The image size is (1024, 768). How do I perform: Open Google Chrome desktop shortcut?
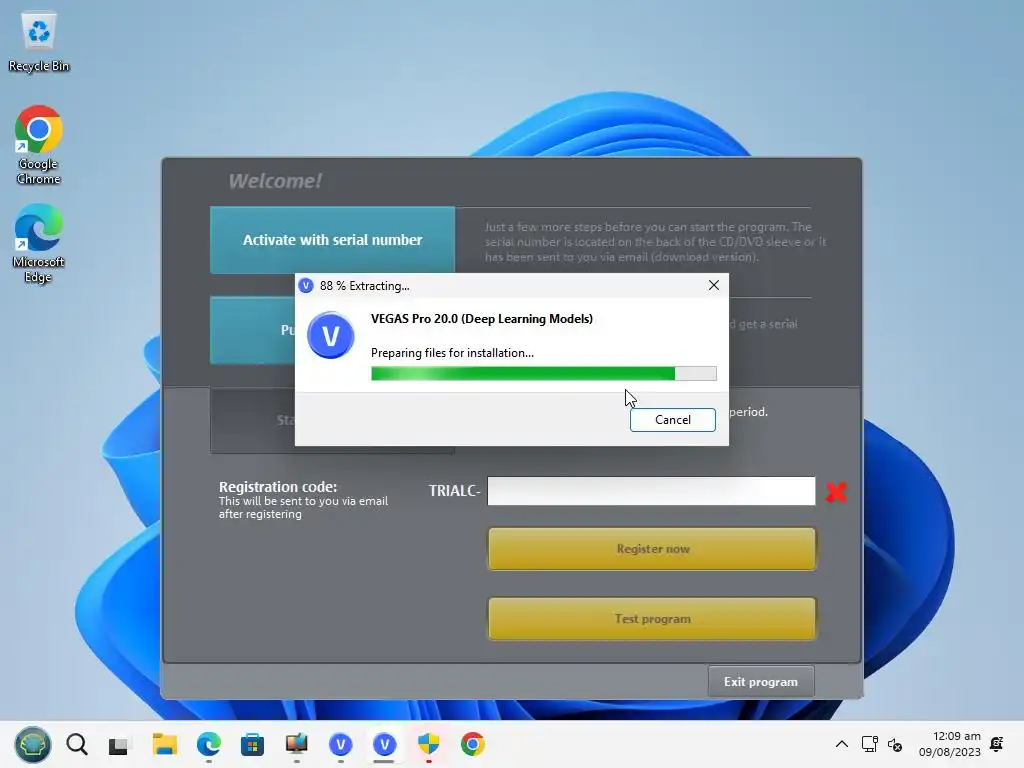tap(39, 145)
